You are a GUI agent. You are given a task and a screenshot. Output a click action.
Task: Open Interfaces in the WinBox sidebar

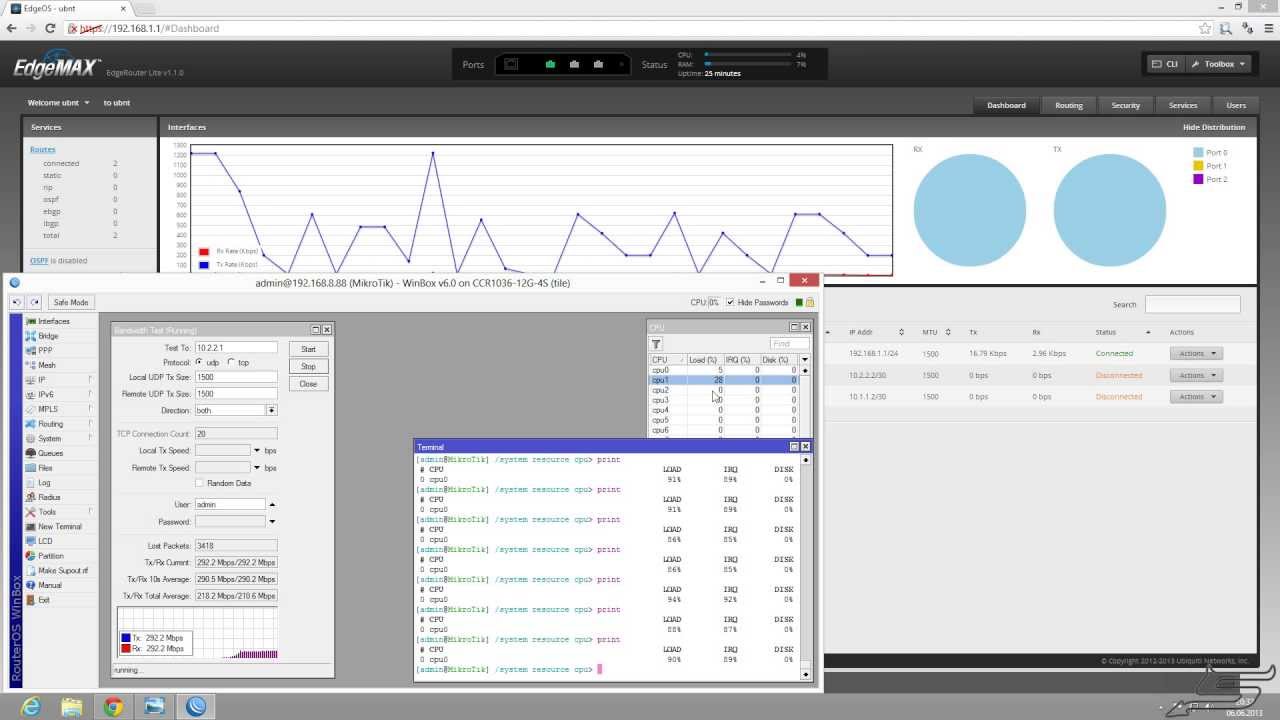point(54,321)
